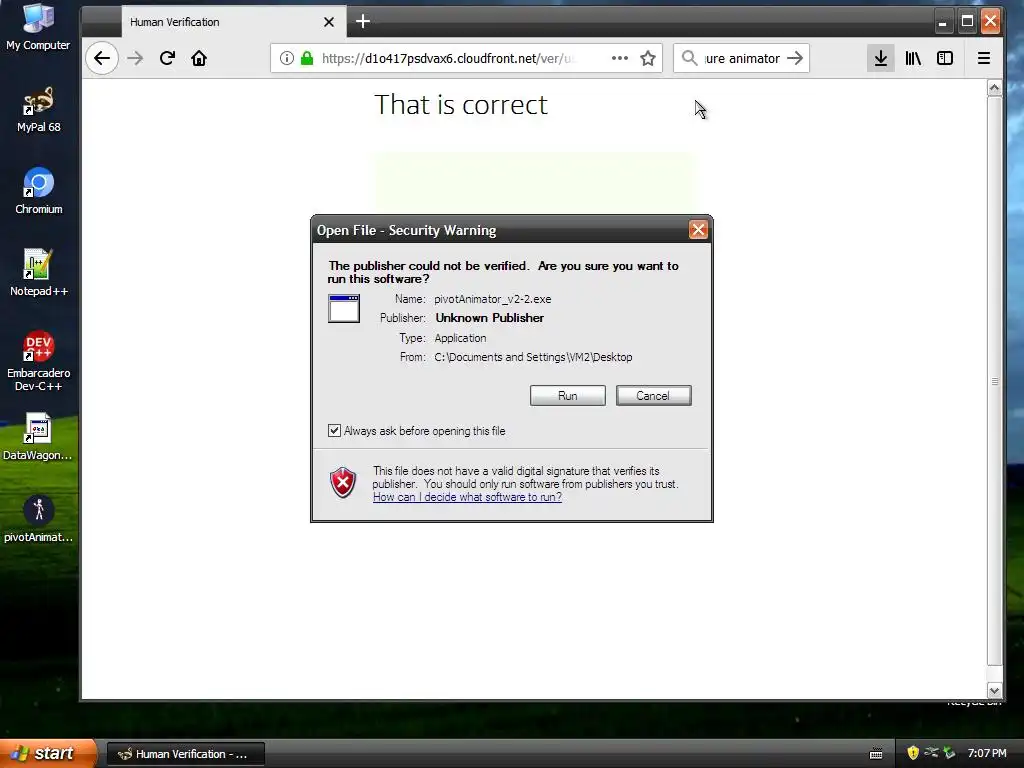
Task: Click the application file icon in dialog
Action: tap(344, 308)
